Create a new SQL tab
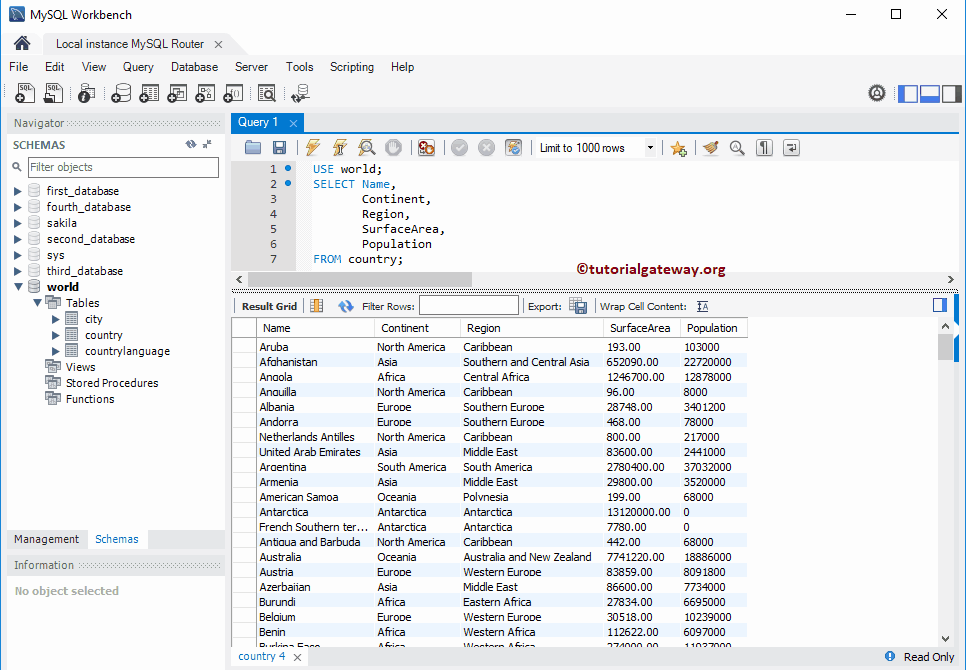The width and height of the screenshot is (966, 670). pos(26,94)
